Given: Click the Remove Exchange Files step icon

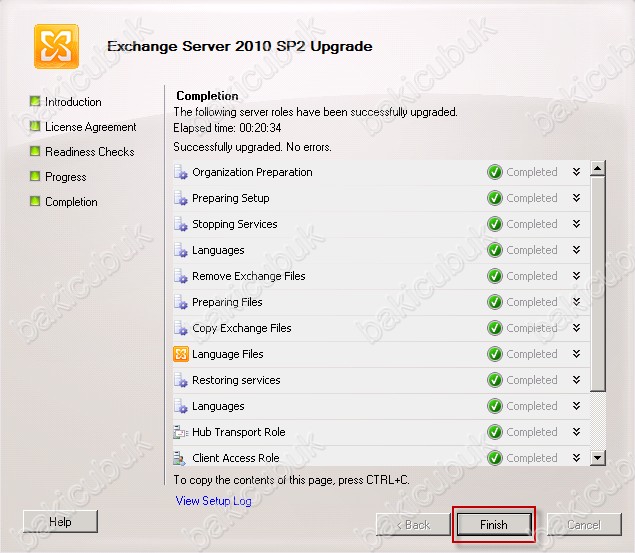Looking at the screenshot, I should (x=181, y=276).
